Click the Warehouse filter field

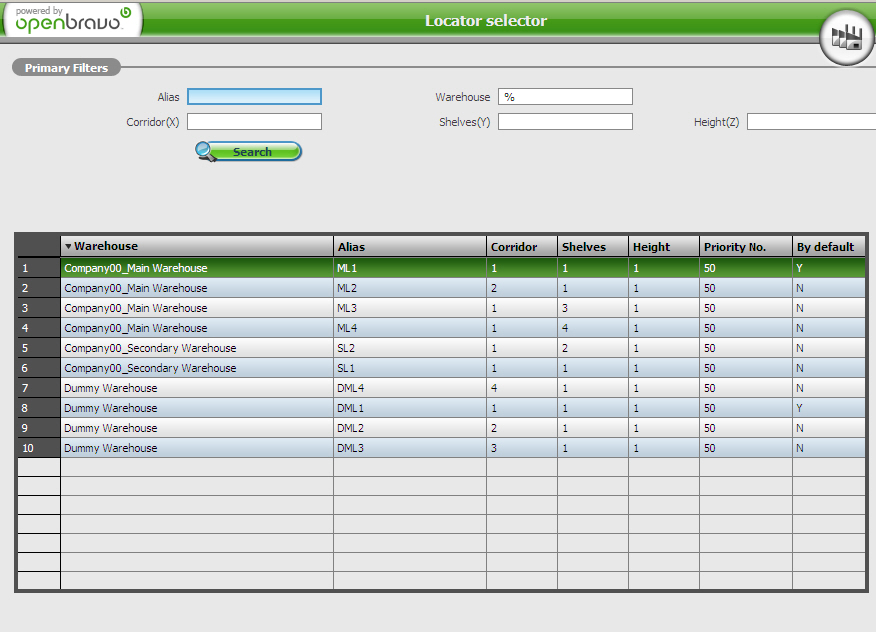tap(565, 97)
